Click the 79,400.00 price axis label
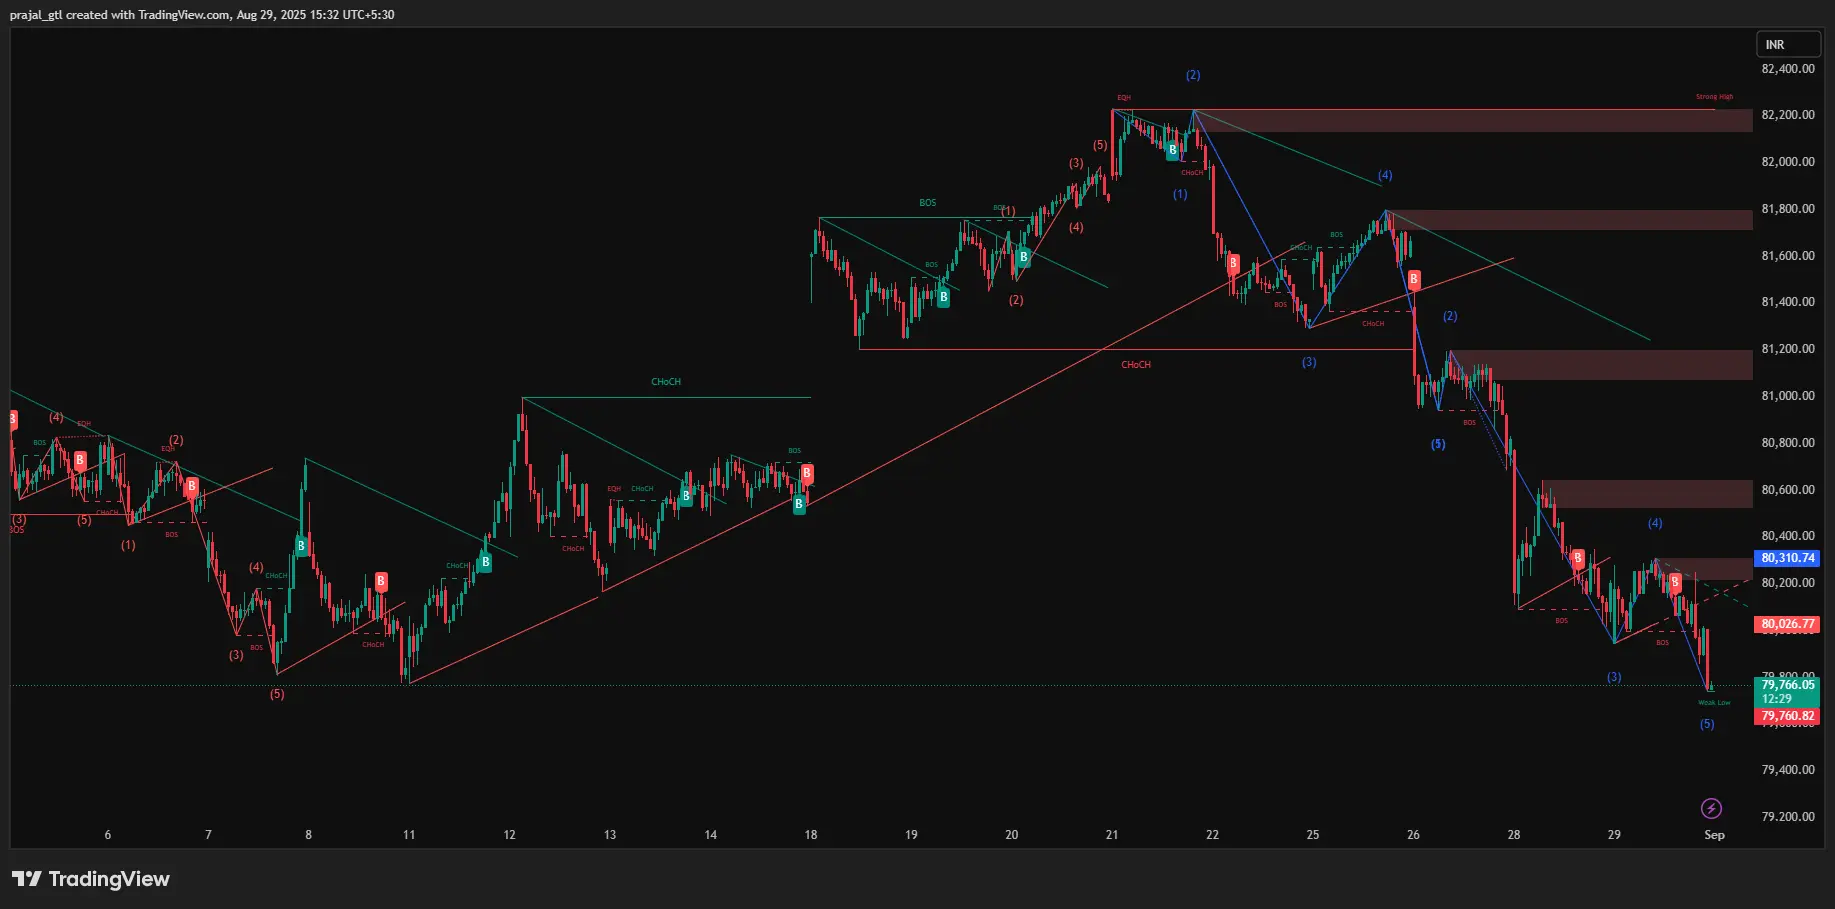The width and height of the screenshot is (1835, 909). coord(1788,770)
